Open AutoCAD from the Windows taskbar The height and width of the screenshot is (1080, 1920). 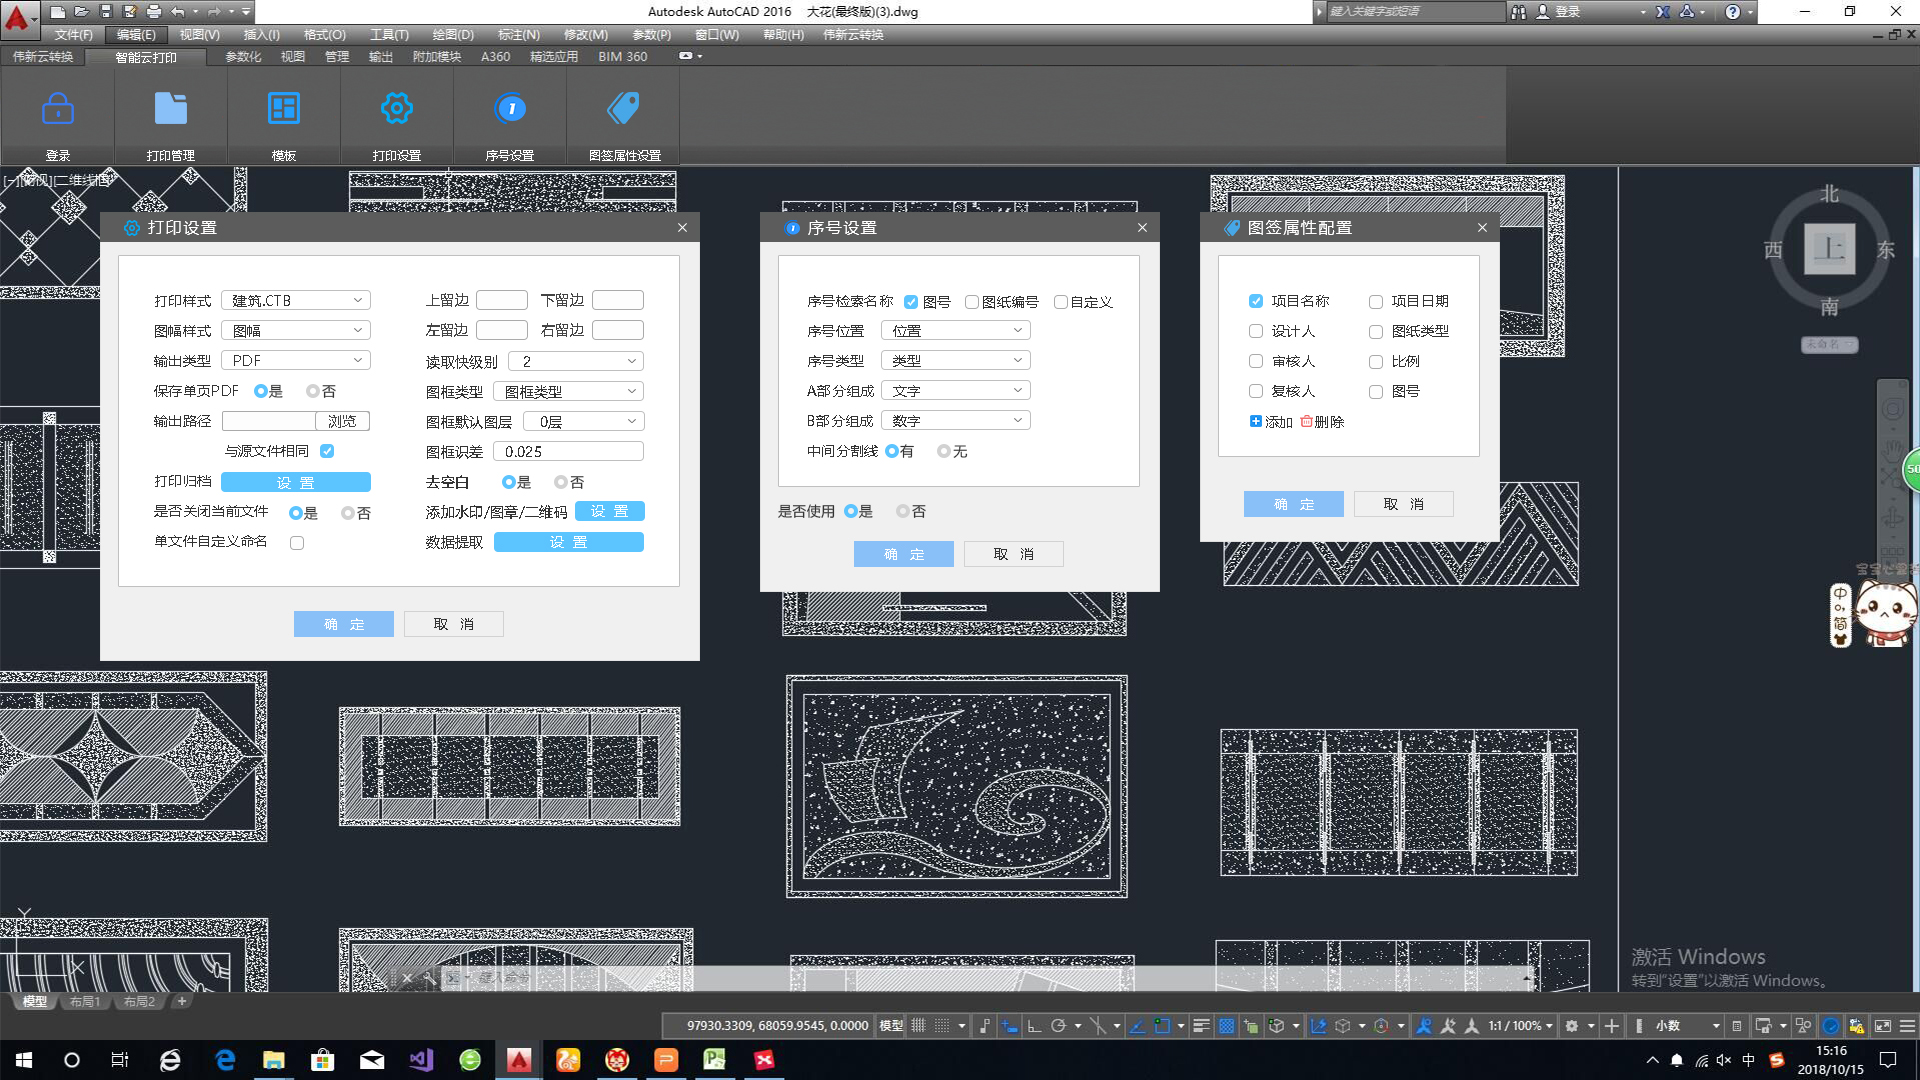tap(518, 1060)
